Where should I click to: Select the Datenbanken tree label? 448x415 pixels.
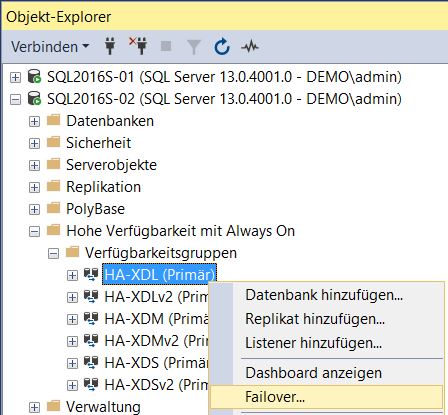tap(110, 121)
